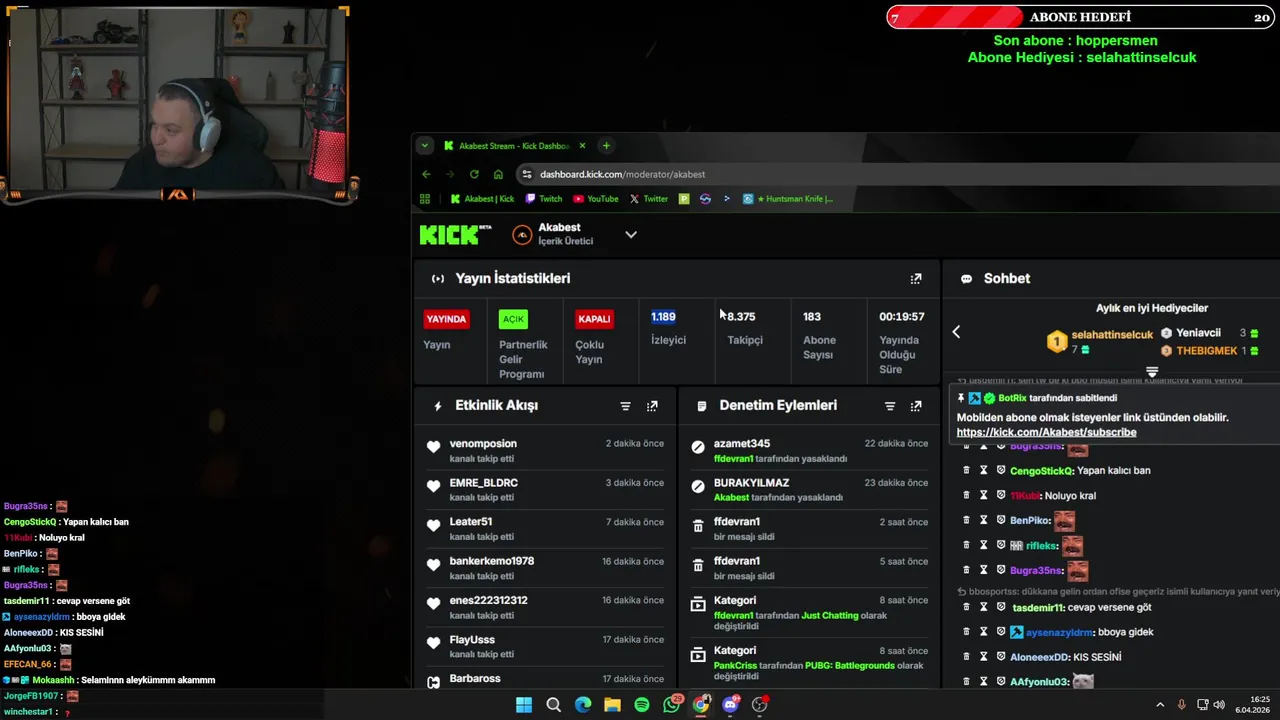The height and width of the screenshot is (720, 1280).
Task: Expand the Akabest channel switcher chevron
Action: 631,235
